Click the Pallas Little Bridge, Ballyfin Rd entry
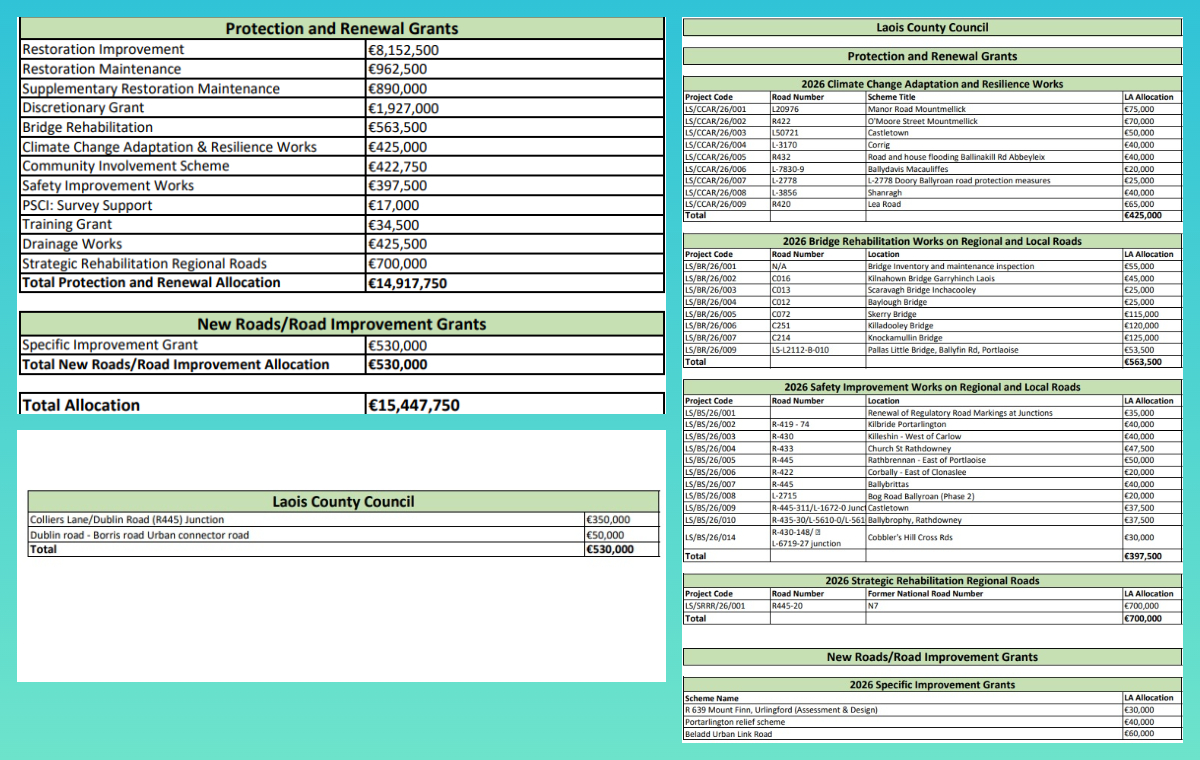The image size is (1200, 760). [945, 350]
